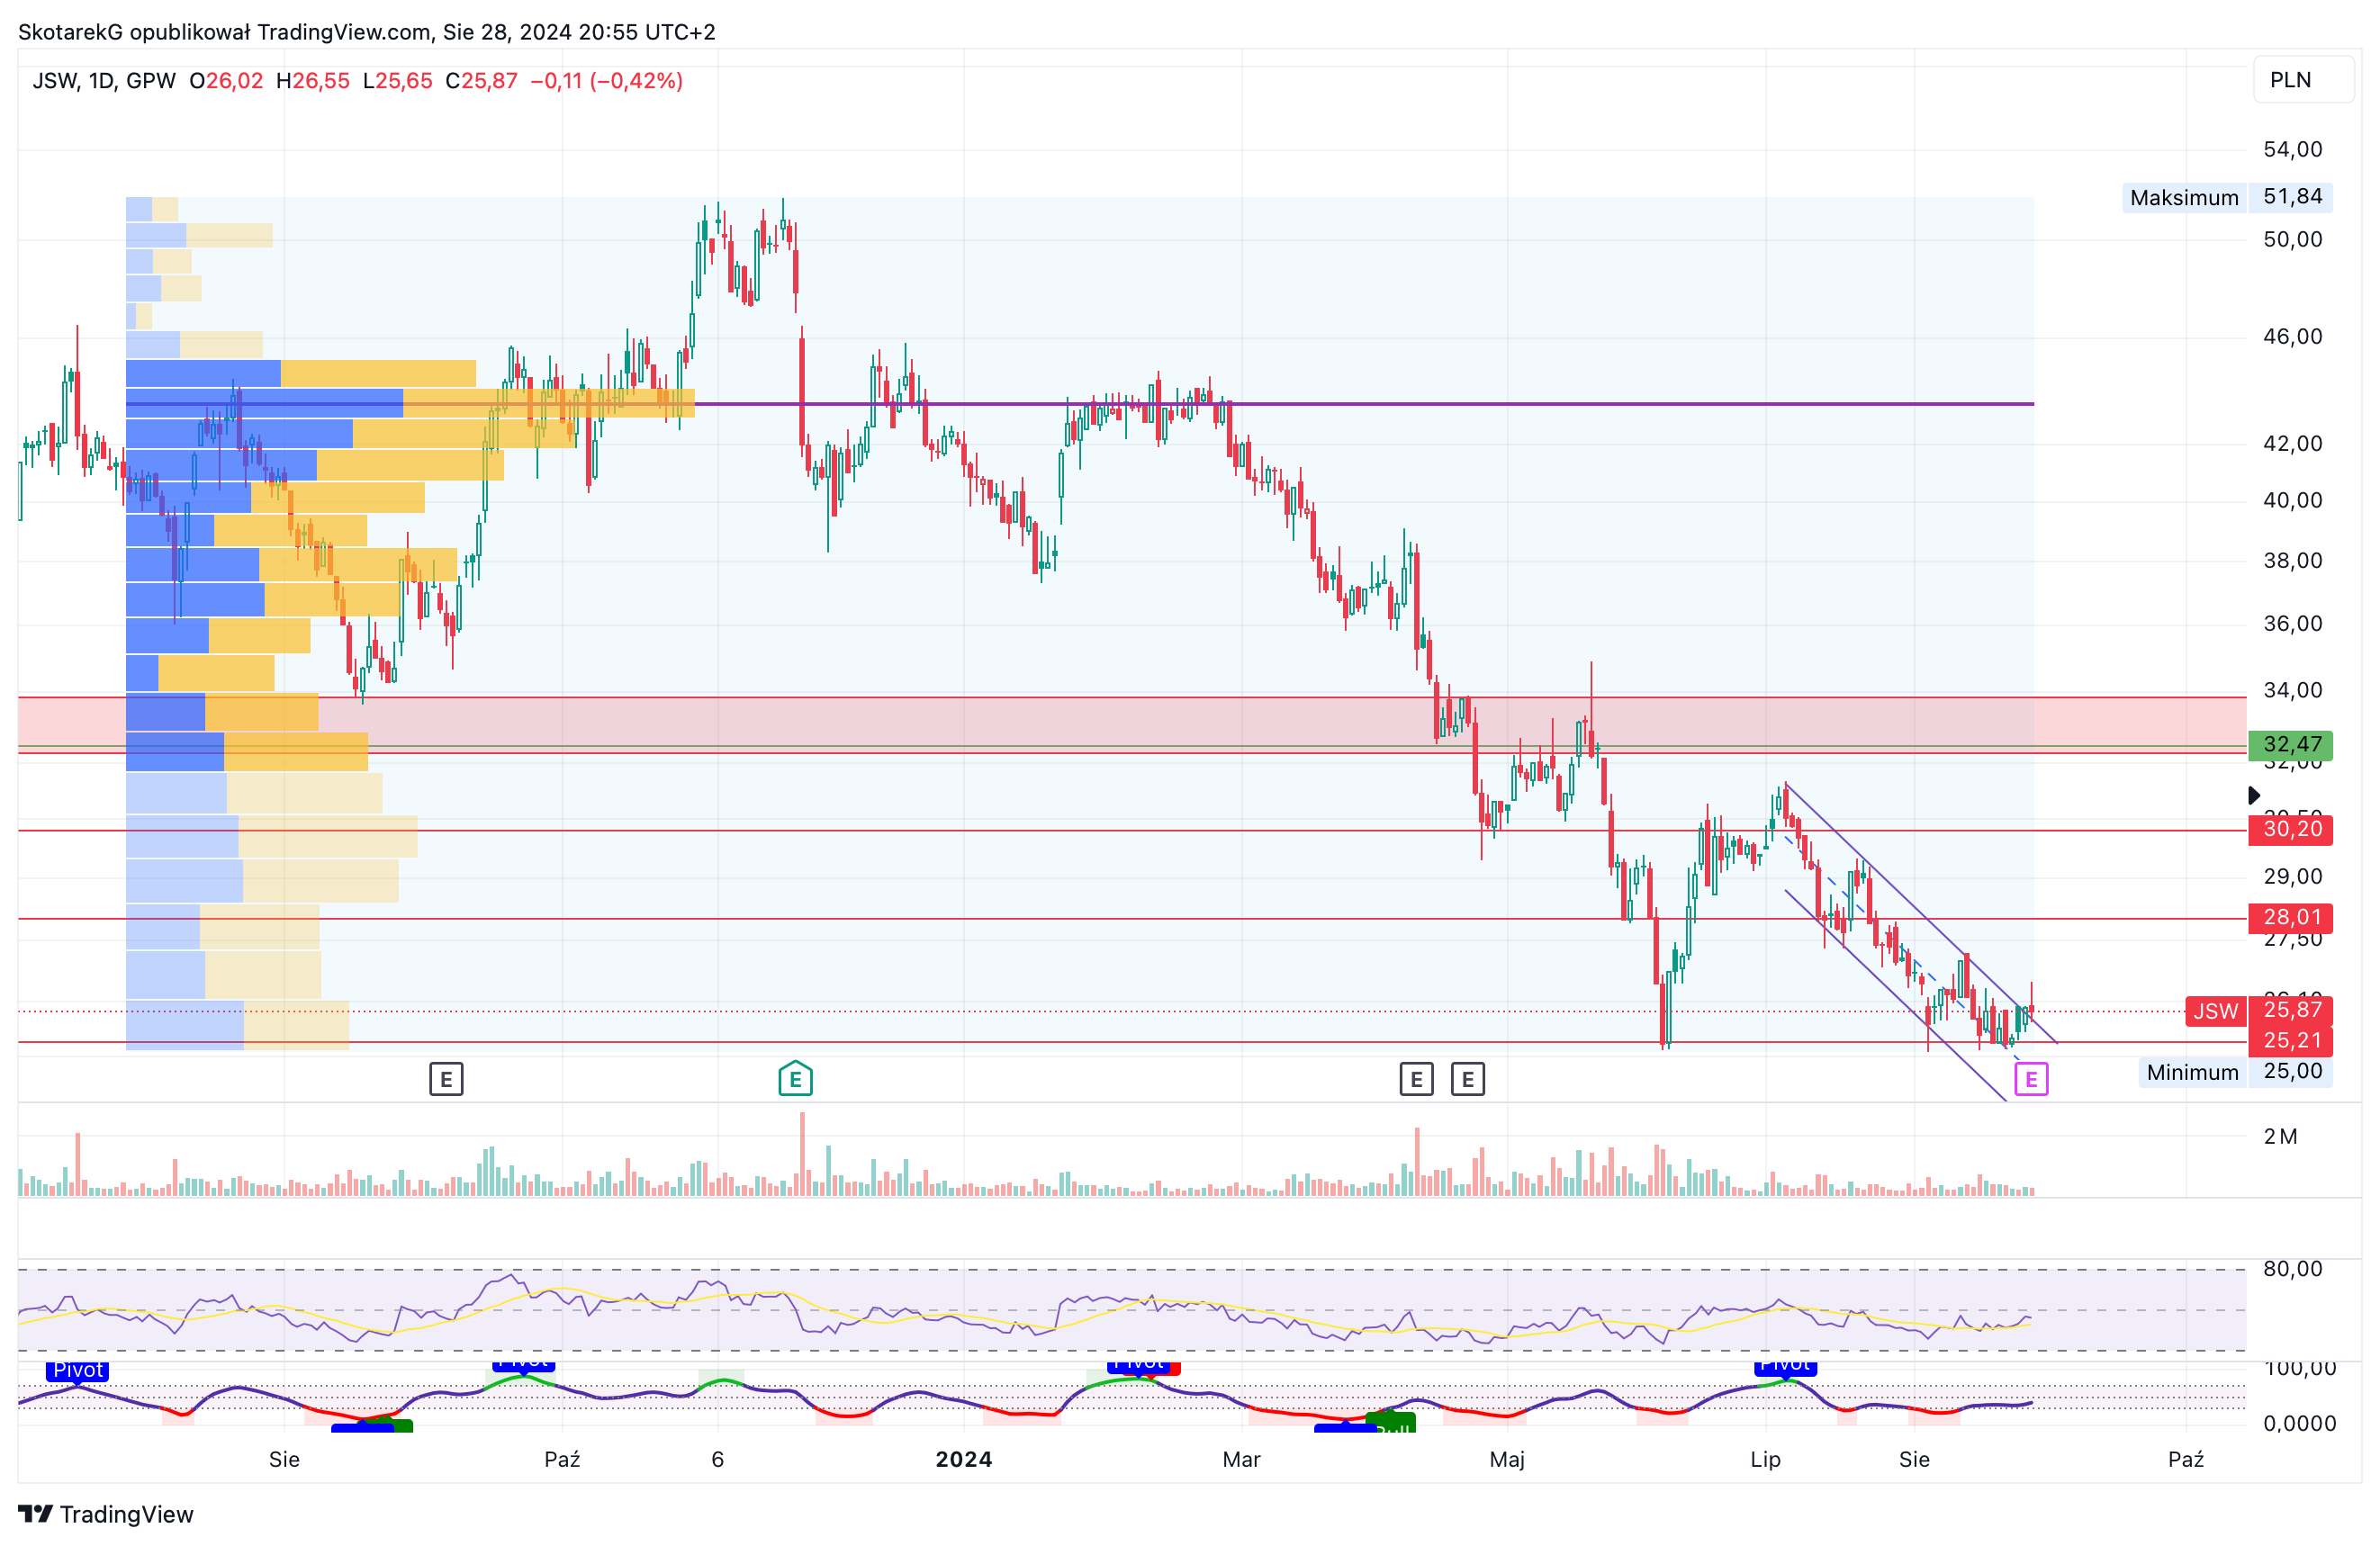Click the fully visible blue Pivot label
Image resolution: width=2380 pixels, height=1546 pixels.
pyautogui.click(x=78, y=1370)
